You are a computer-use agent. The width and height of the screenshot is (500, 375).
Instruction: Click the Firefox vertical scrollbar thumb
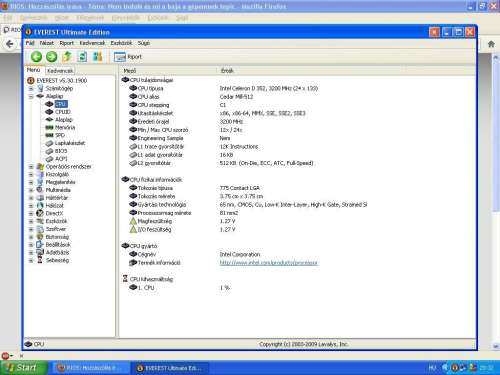[496, 137]
